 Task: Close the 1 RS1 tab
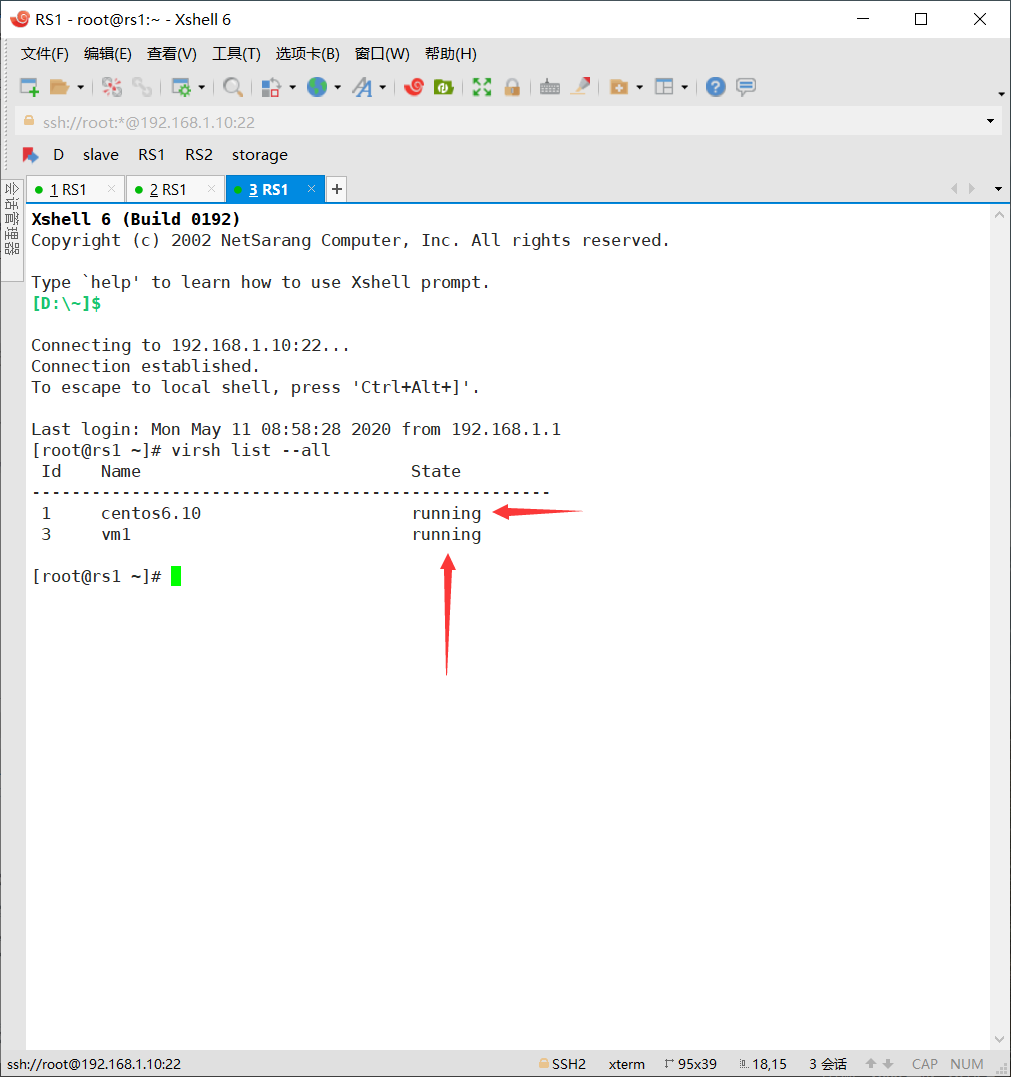coord(111,189)
